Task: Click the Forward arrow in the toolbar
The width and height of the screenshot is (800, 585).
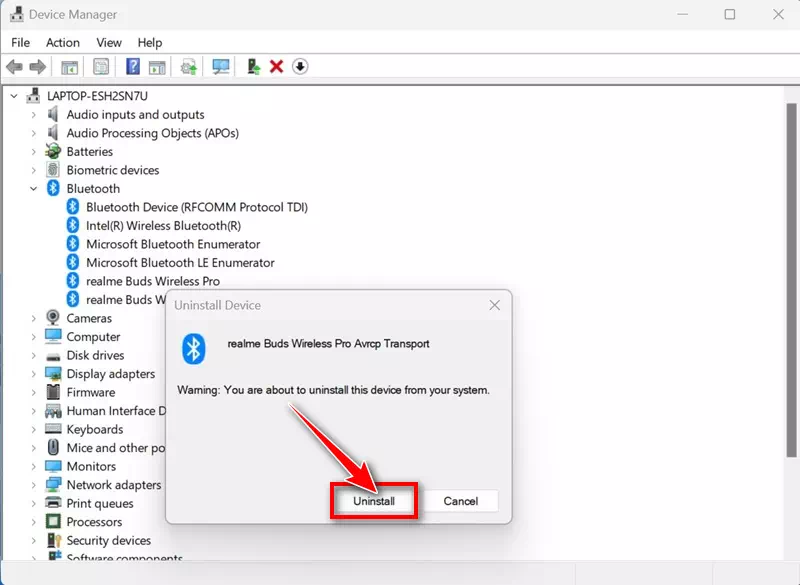Action: [x=38, y=67]
